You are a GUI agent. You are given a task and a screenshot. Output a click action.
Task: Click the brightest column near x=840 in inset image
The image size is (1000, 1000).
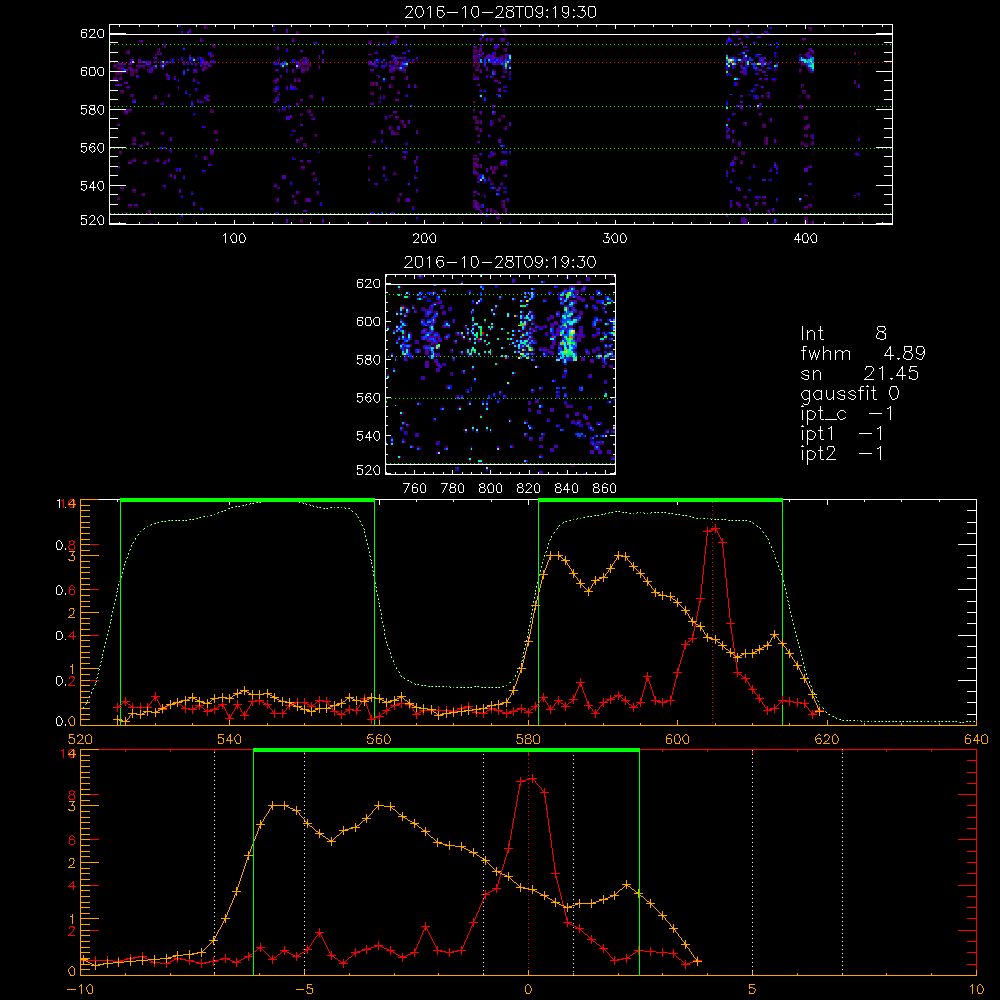click(567, 325)
